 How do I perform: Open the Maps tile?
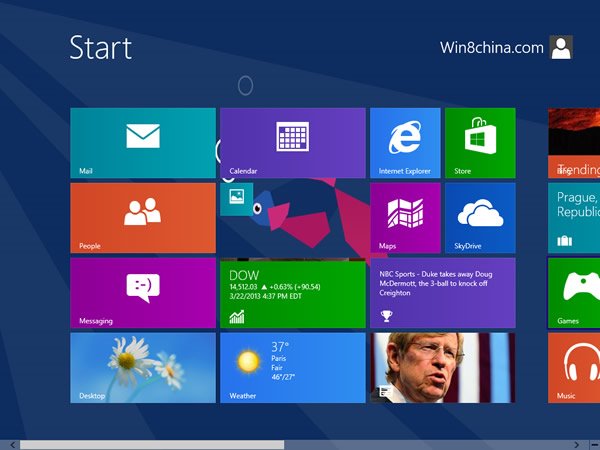(405, 218)
